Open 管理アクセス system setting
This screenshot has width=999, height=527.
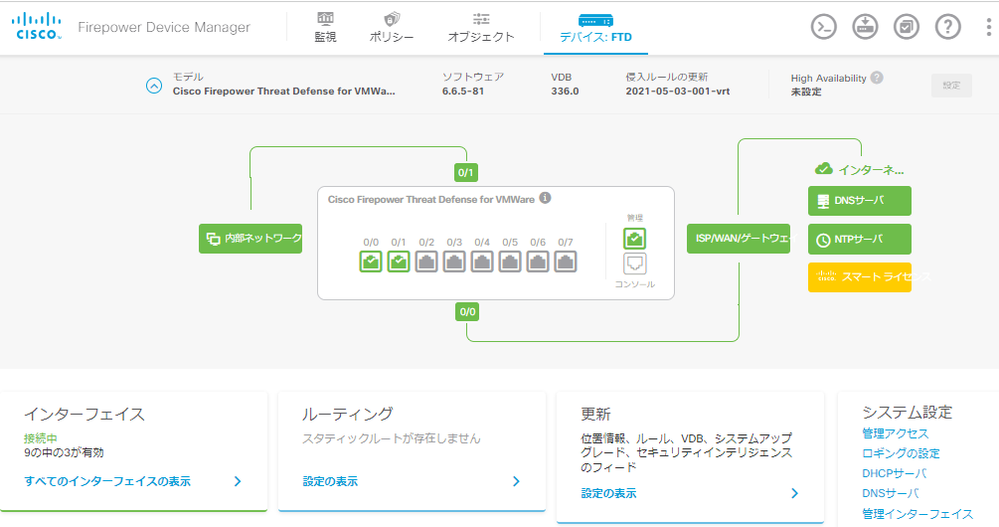click(895, 433)
